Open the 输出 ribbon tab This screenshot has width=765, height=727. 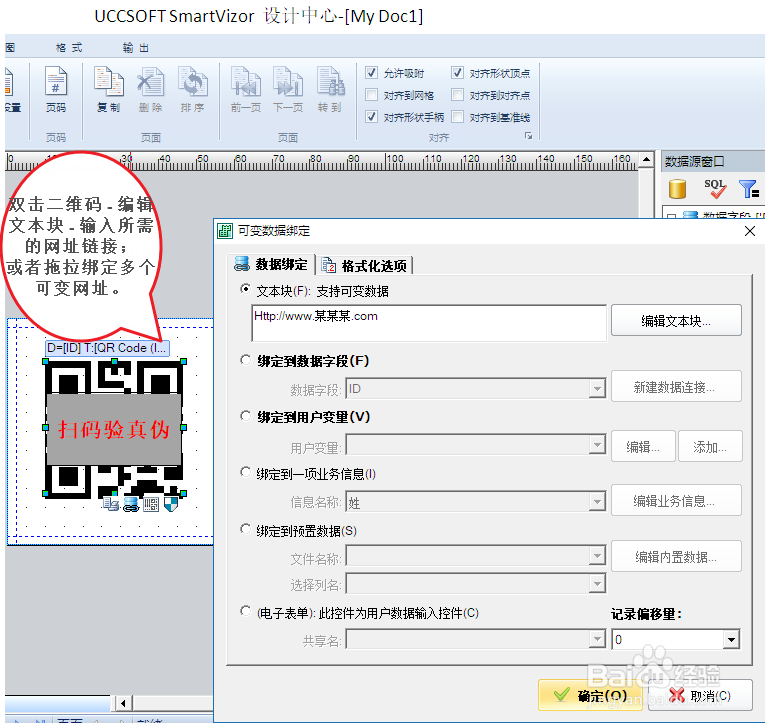[136, 48]
